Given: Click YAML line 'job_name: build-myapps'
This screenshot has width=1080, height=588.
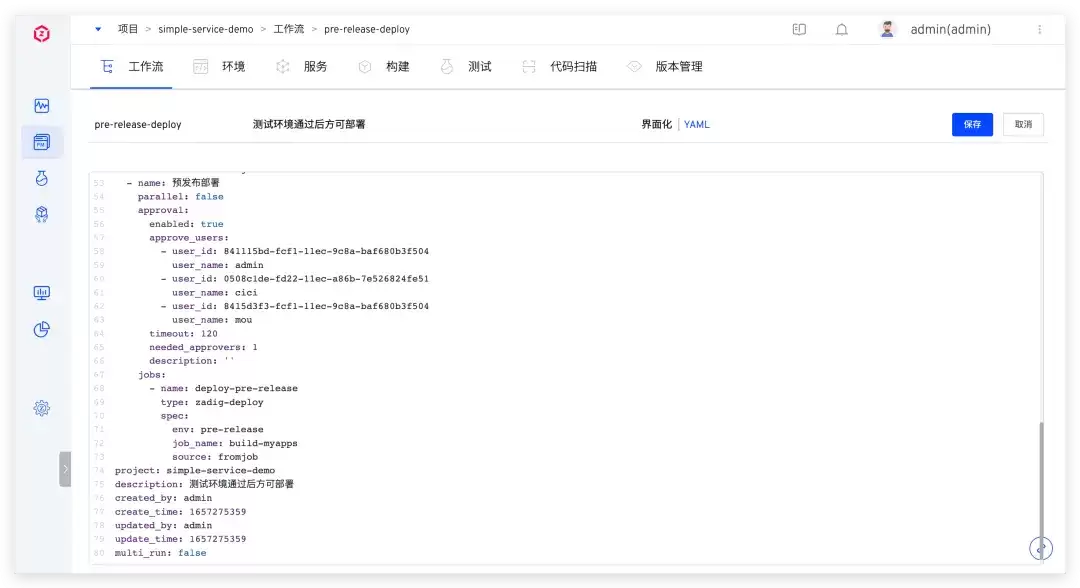Looking at the screenshot, I should click(235, 443).
